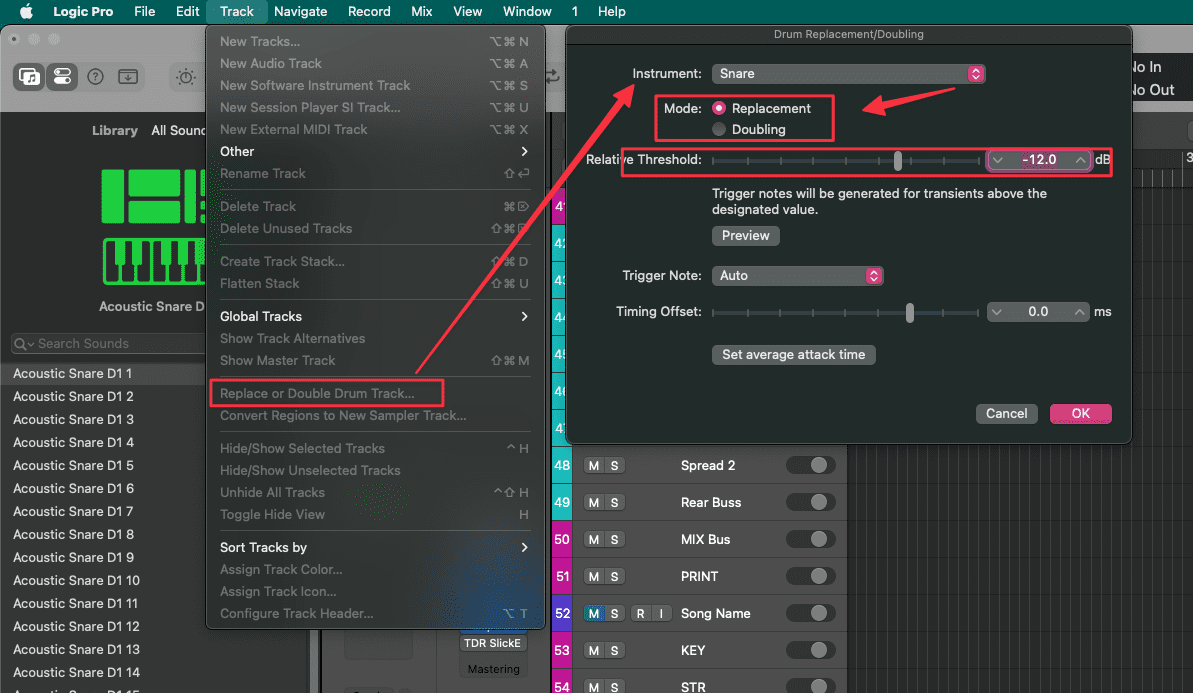1193x693 pixels.
Task: Open the Apple menu
Action: tap(27, 12)
